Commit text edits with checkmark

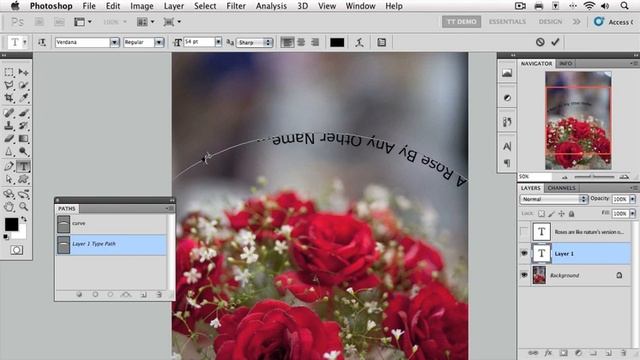pyautogui.click(x=555, y=42)
